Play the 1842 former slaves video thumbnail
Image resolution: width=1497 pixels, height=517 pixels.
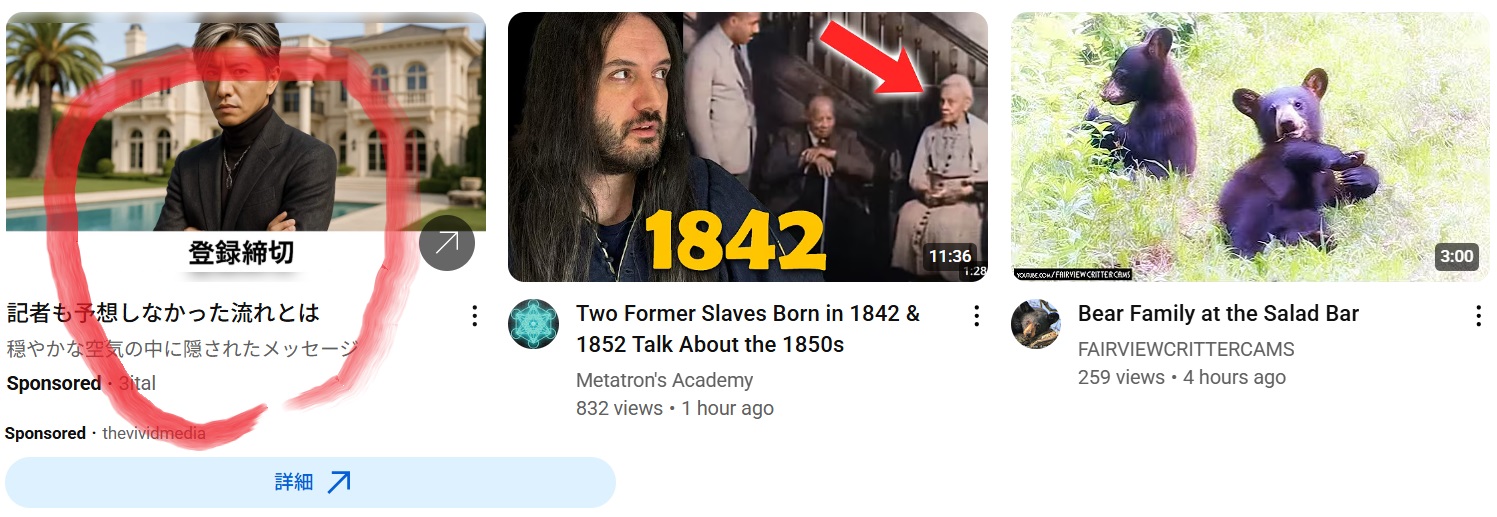(x=748, y=147)
